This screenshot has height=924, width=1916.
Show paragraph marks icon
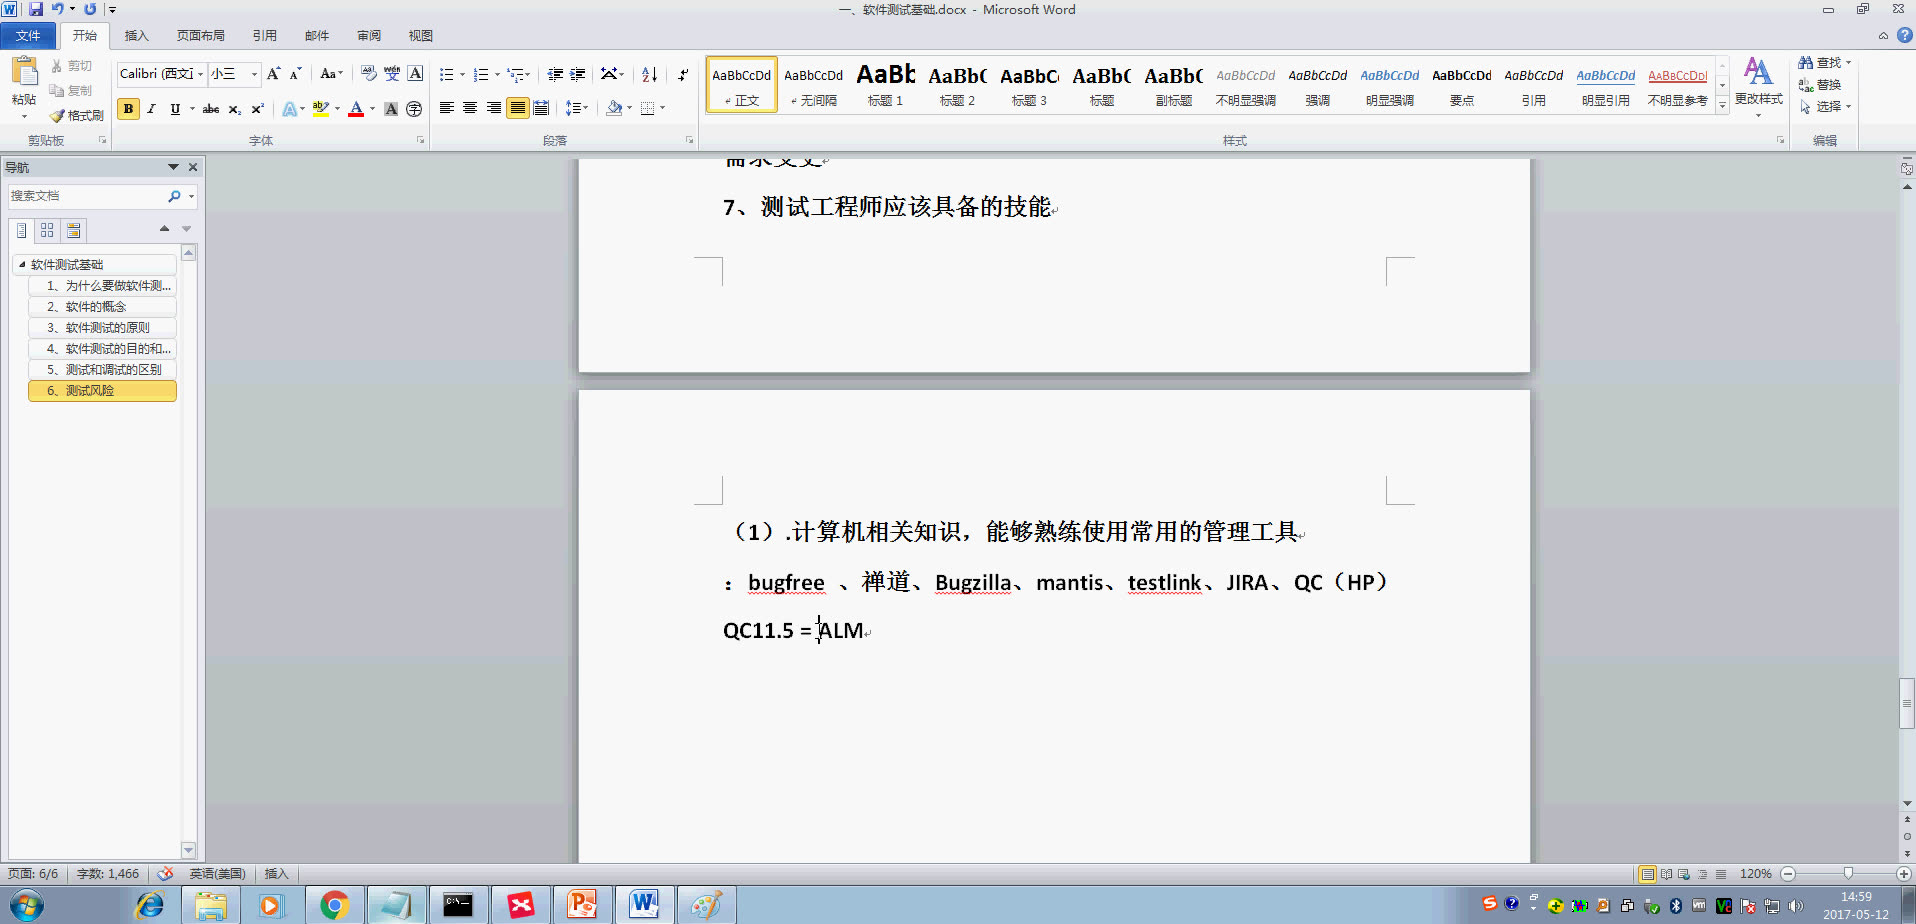(x=683, y=75)
